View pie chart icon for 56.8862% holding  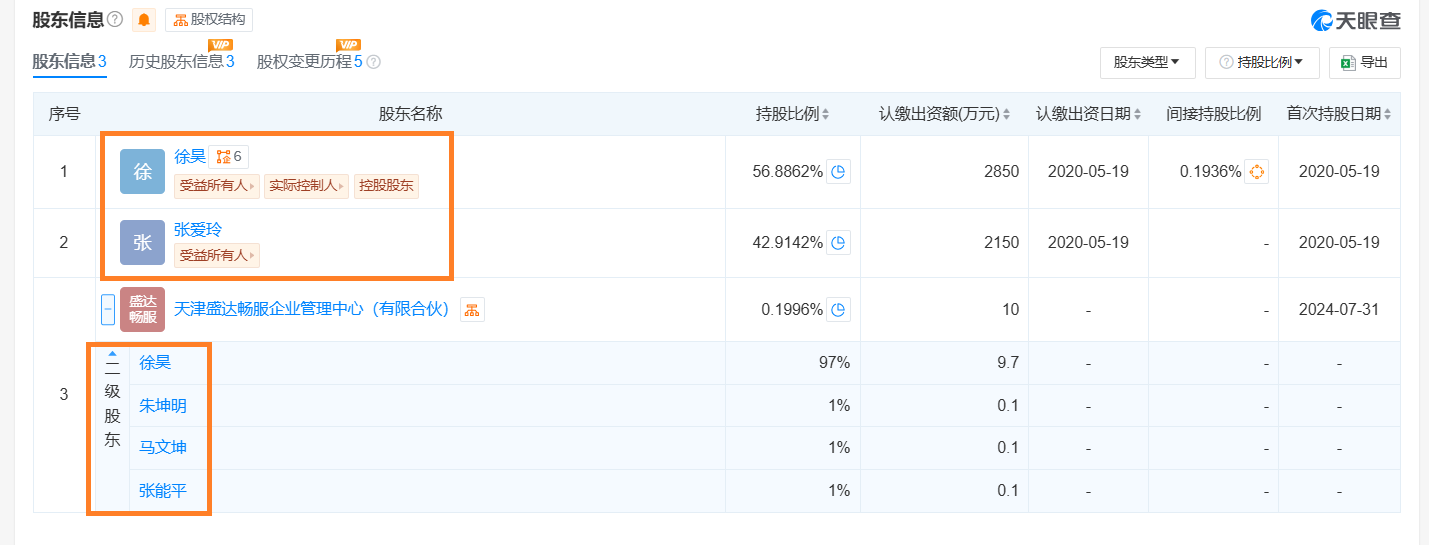click(x=838, y=172)
